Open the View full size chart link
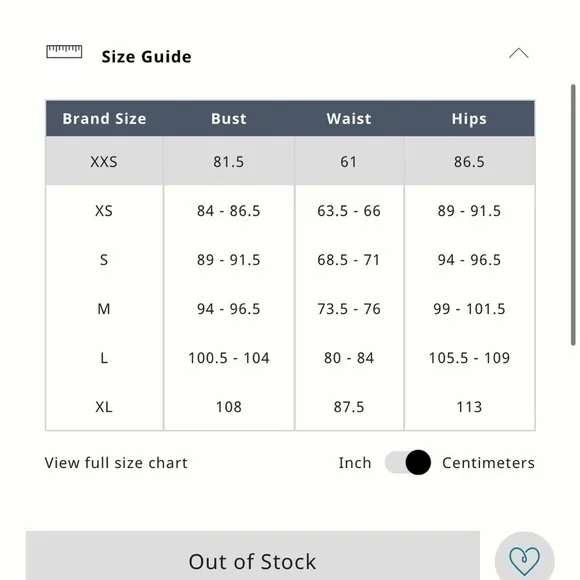Screen dimensions: 580x580 pyautogui.click(x=116, y=463)
